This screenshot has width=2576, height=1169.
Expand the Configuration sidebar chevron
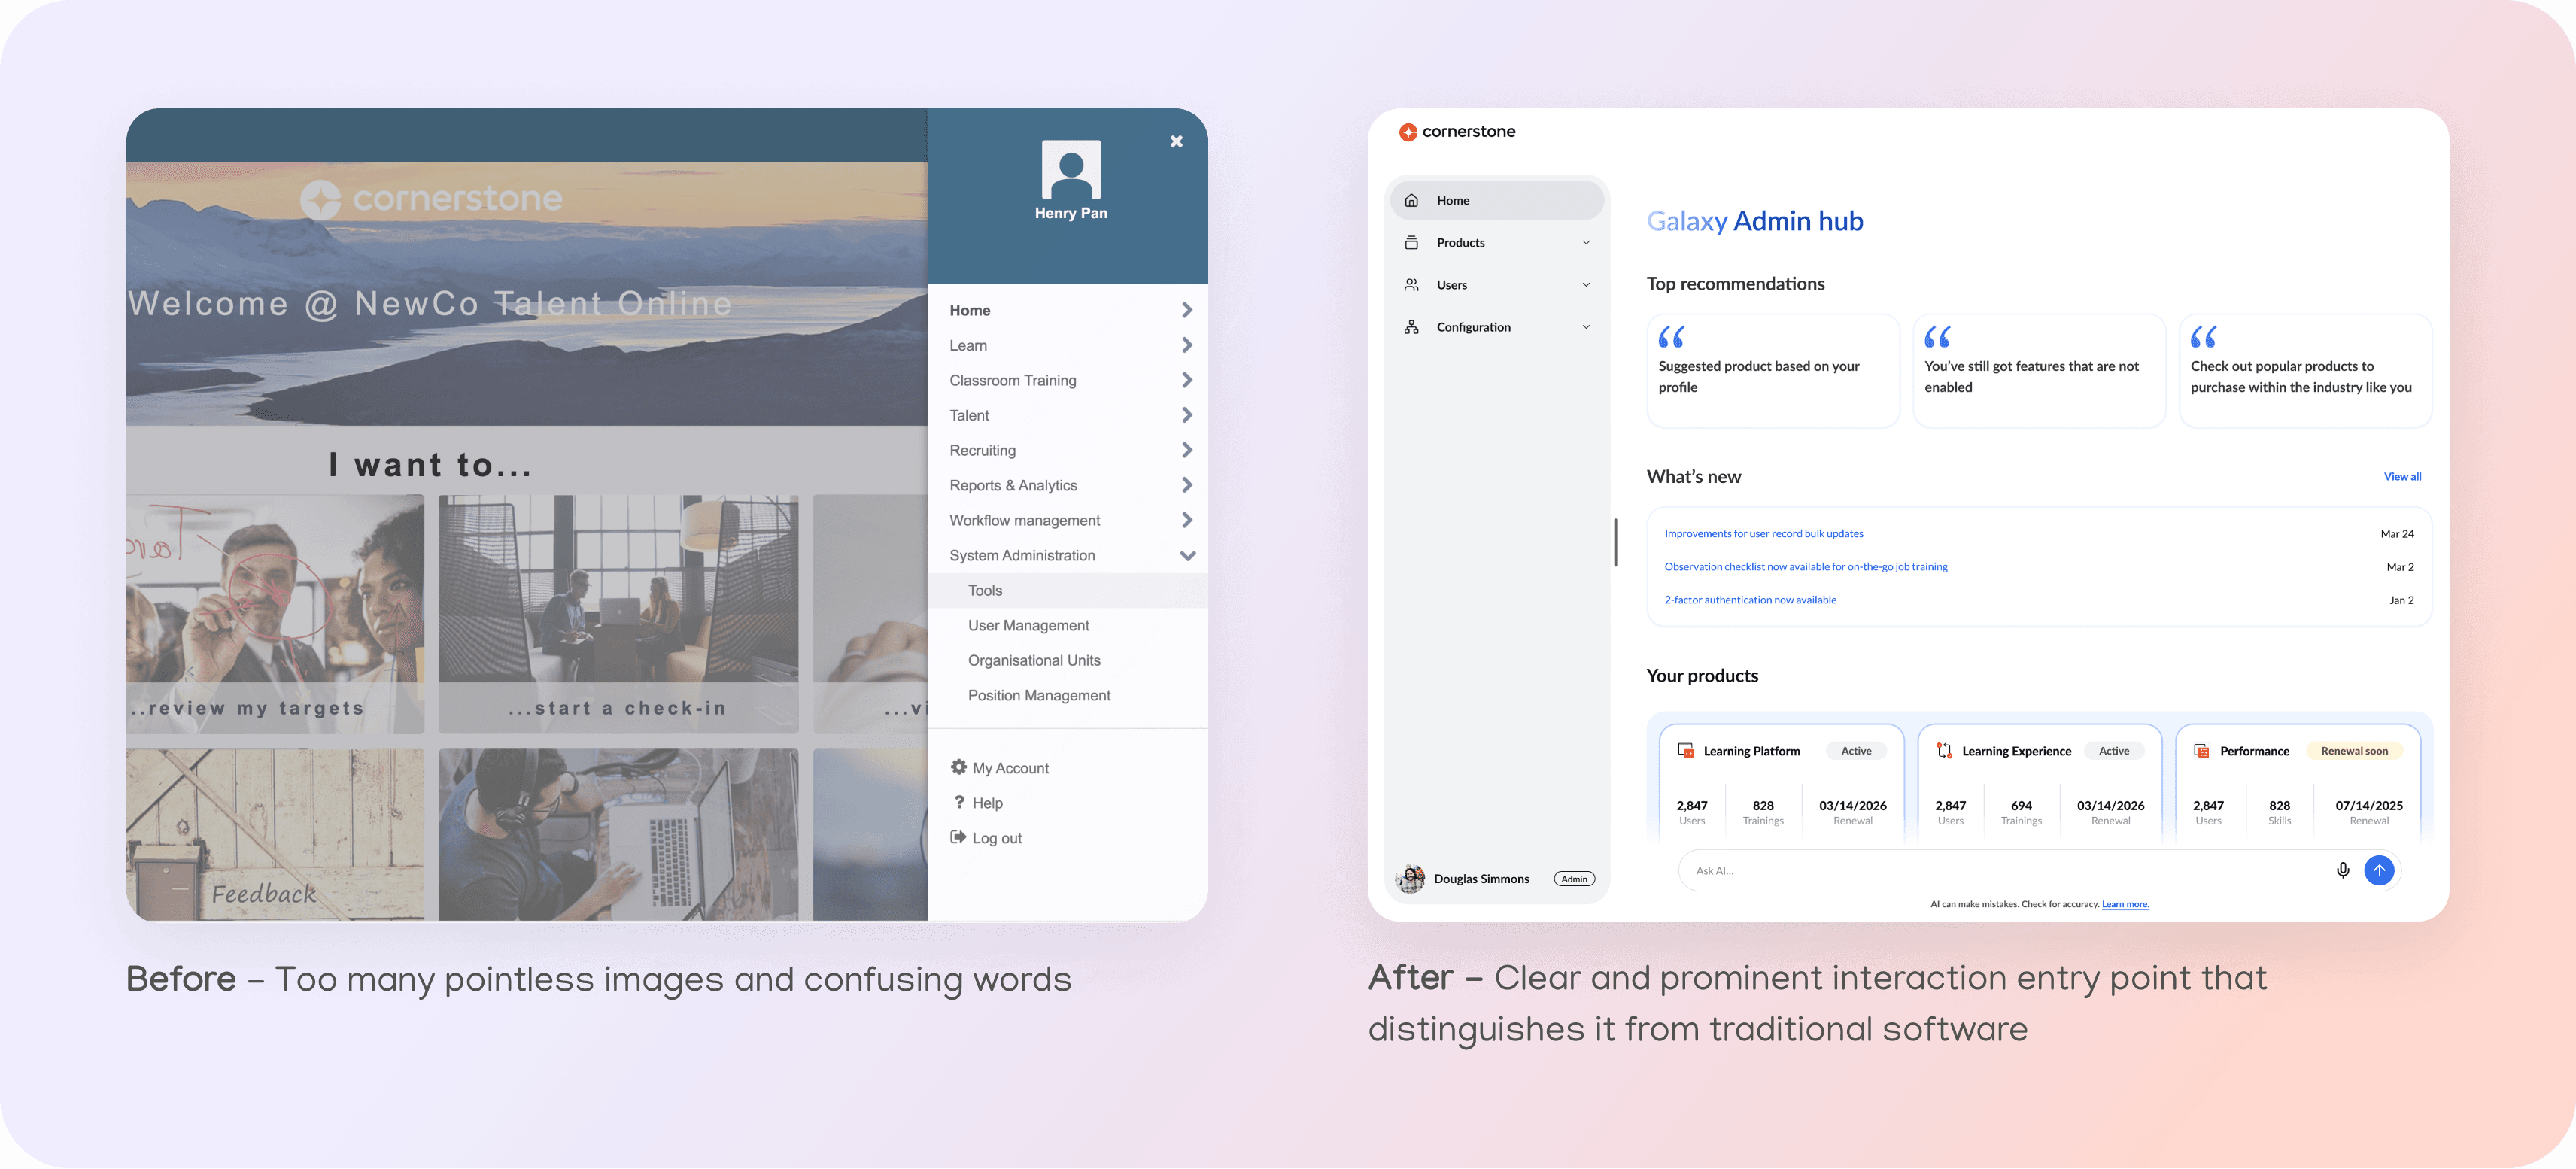tap(1585, 327)
